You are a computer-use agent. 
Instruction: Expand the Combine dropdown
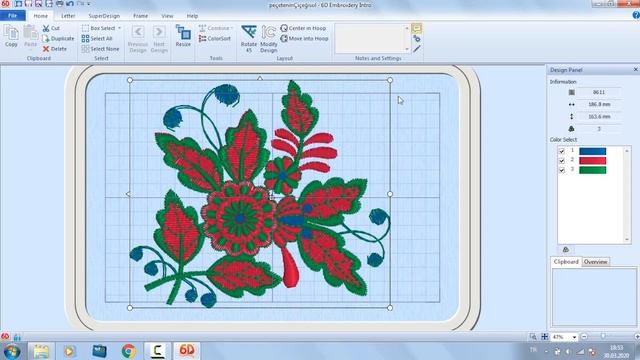[232, 28]
